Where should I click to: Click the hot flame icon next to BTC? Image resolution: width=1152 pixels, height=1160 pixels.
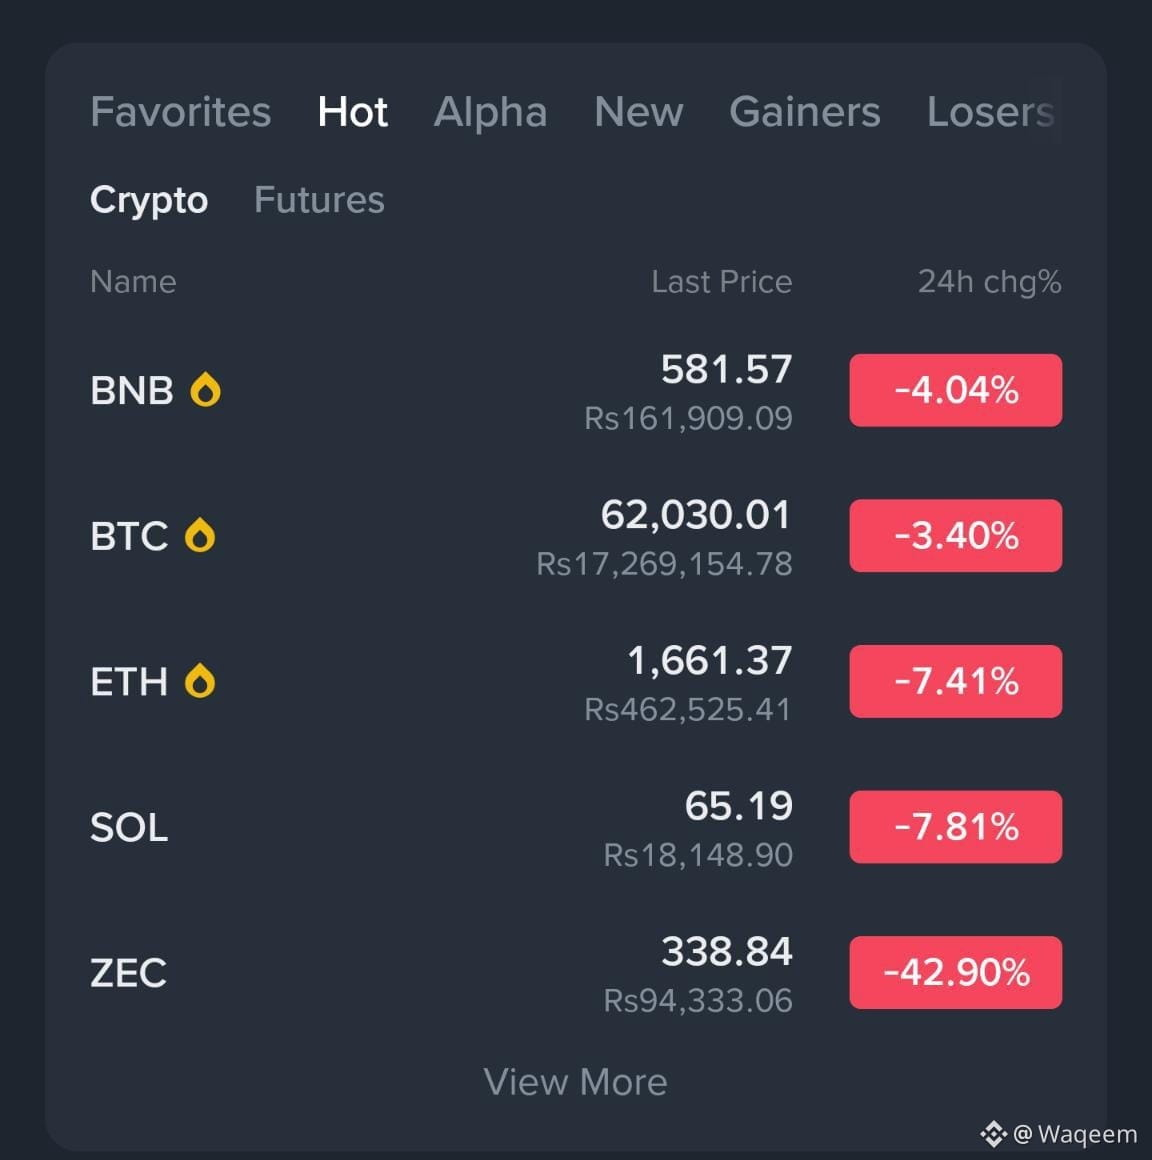coord(199,536)
